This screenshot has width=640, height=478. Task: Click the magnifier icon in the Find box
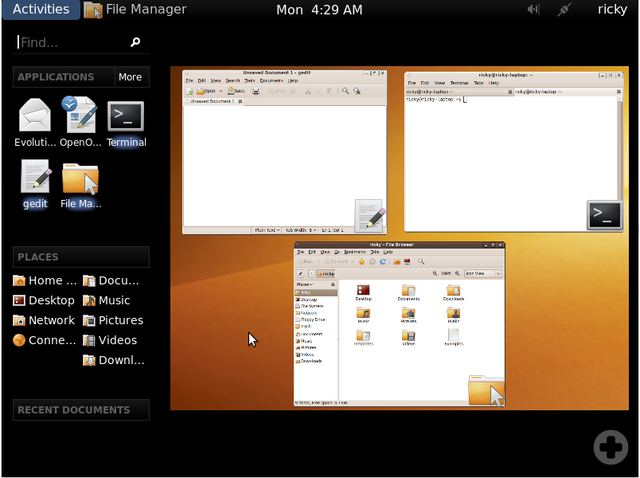135,42
